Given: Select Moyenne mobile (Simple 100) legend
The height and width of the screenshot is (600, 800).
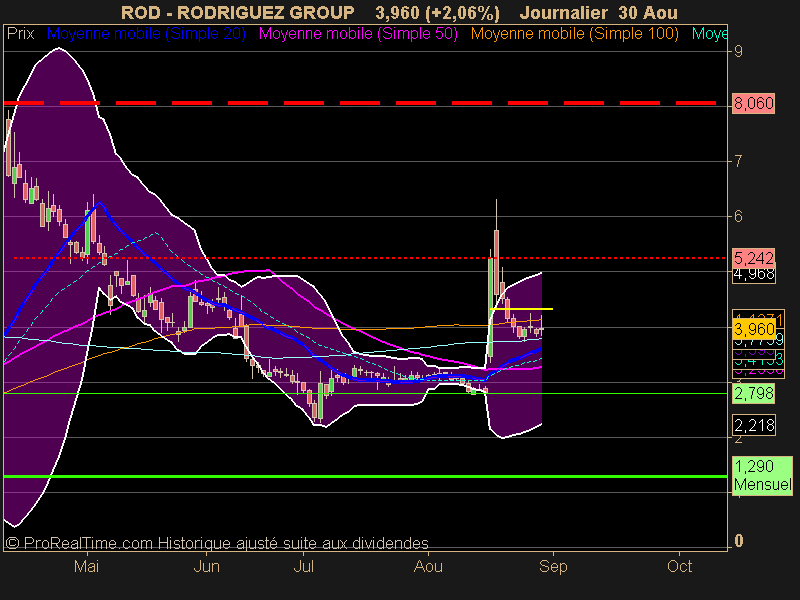Looking at the screenshot, I should pyautogui.click(x=574, y=34).
